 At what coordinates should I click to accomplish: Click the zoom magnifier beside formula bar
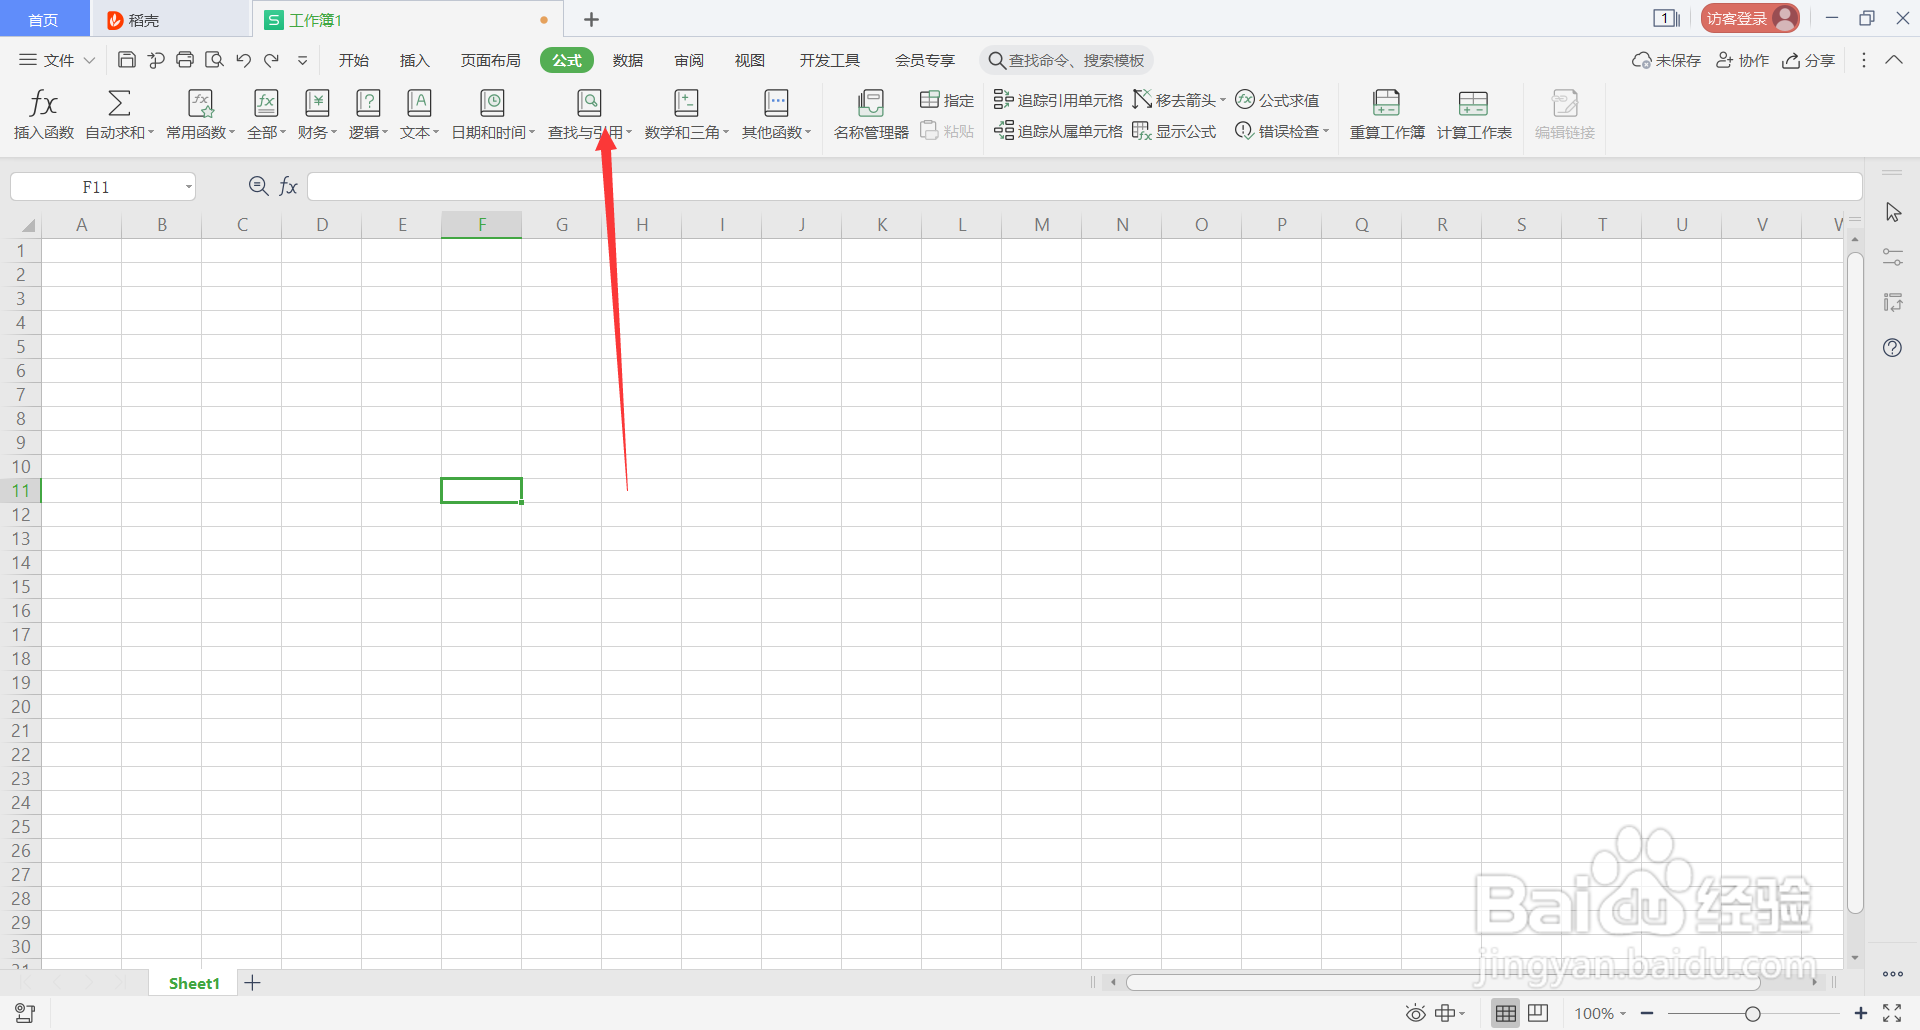pos(258,186)
